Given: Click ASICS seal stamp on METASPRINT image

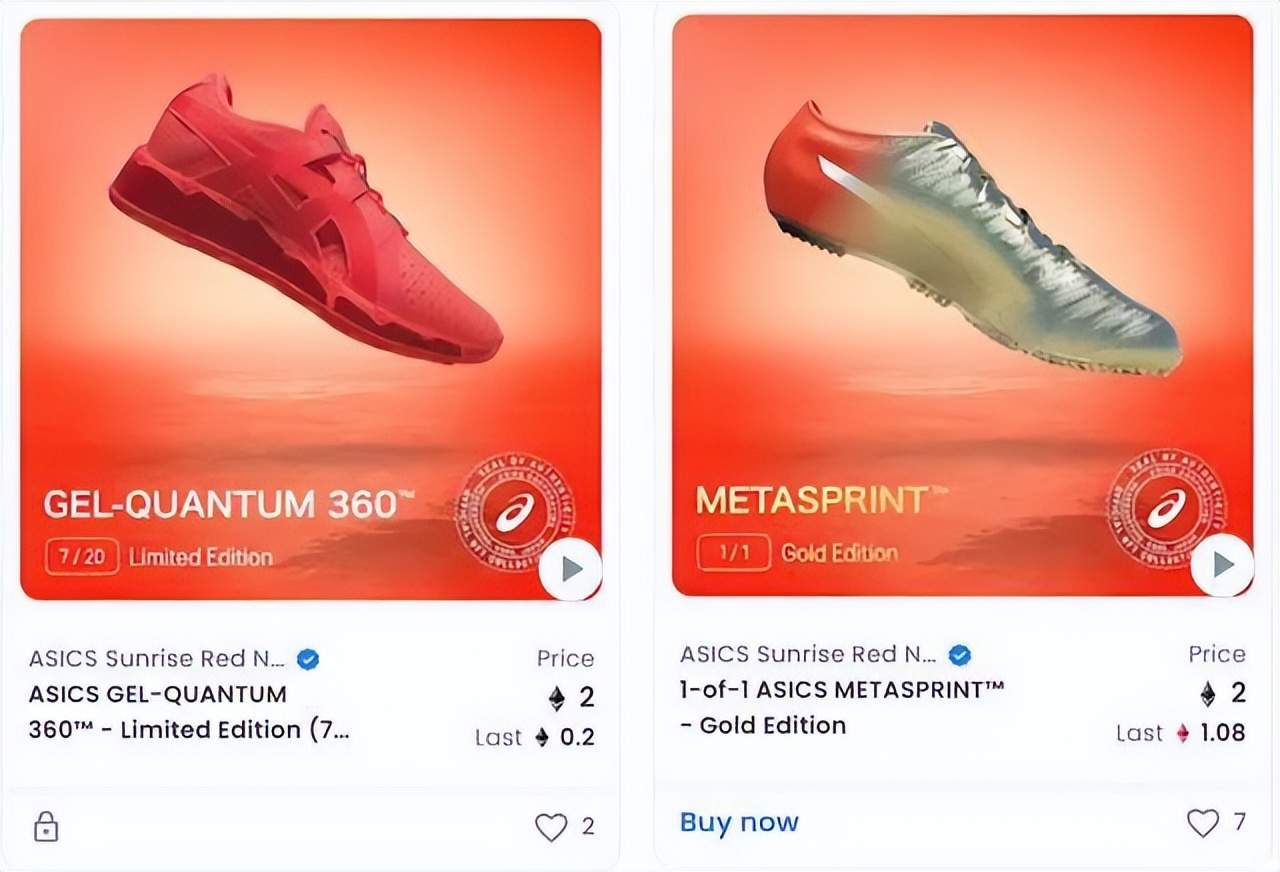Looking at the screenshot, I should tap(1165, 510).
